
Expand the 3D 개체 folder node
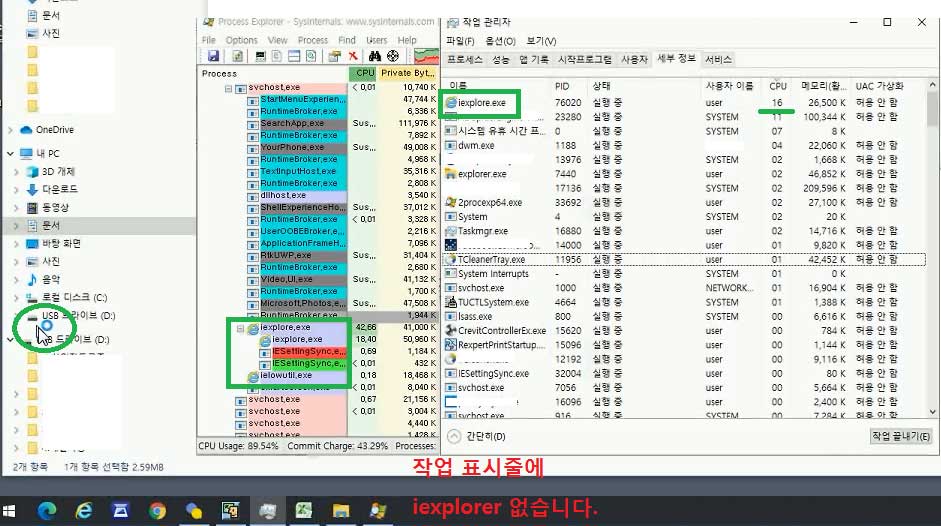[16, 172]
